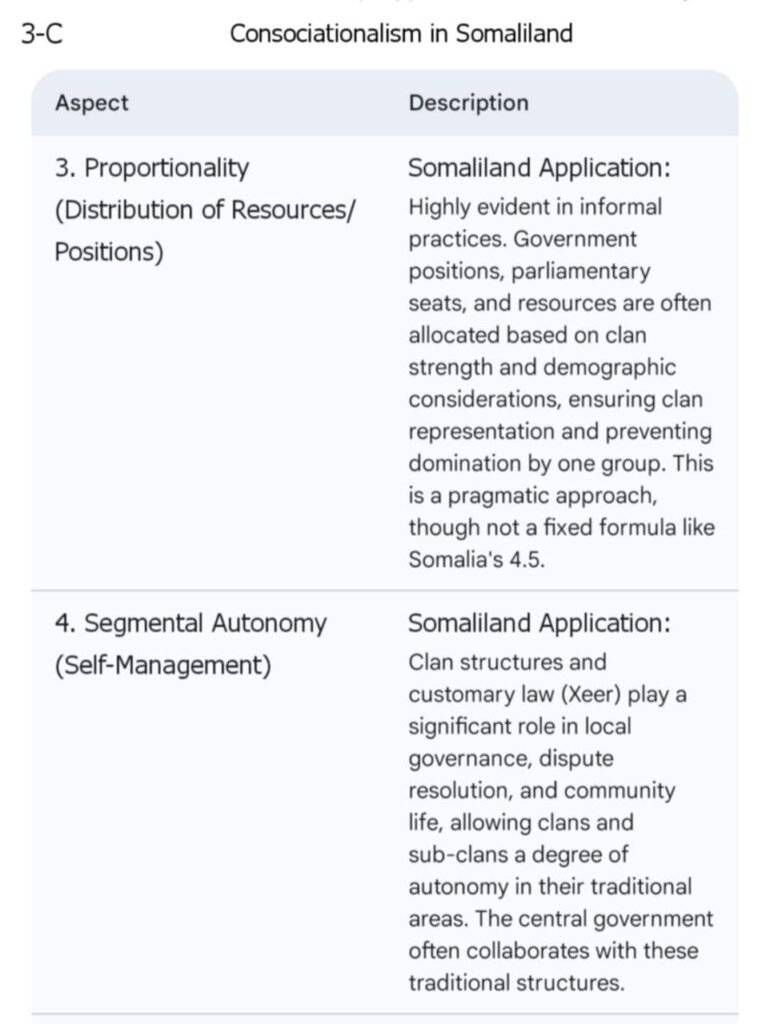
Task: Click the line "Clan structures and"
Action: (x=507, y=662)
